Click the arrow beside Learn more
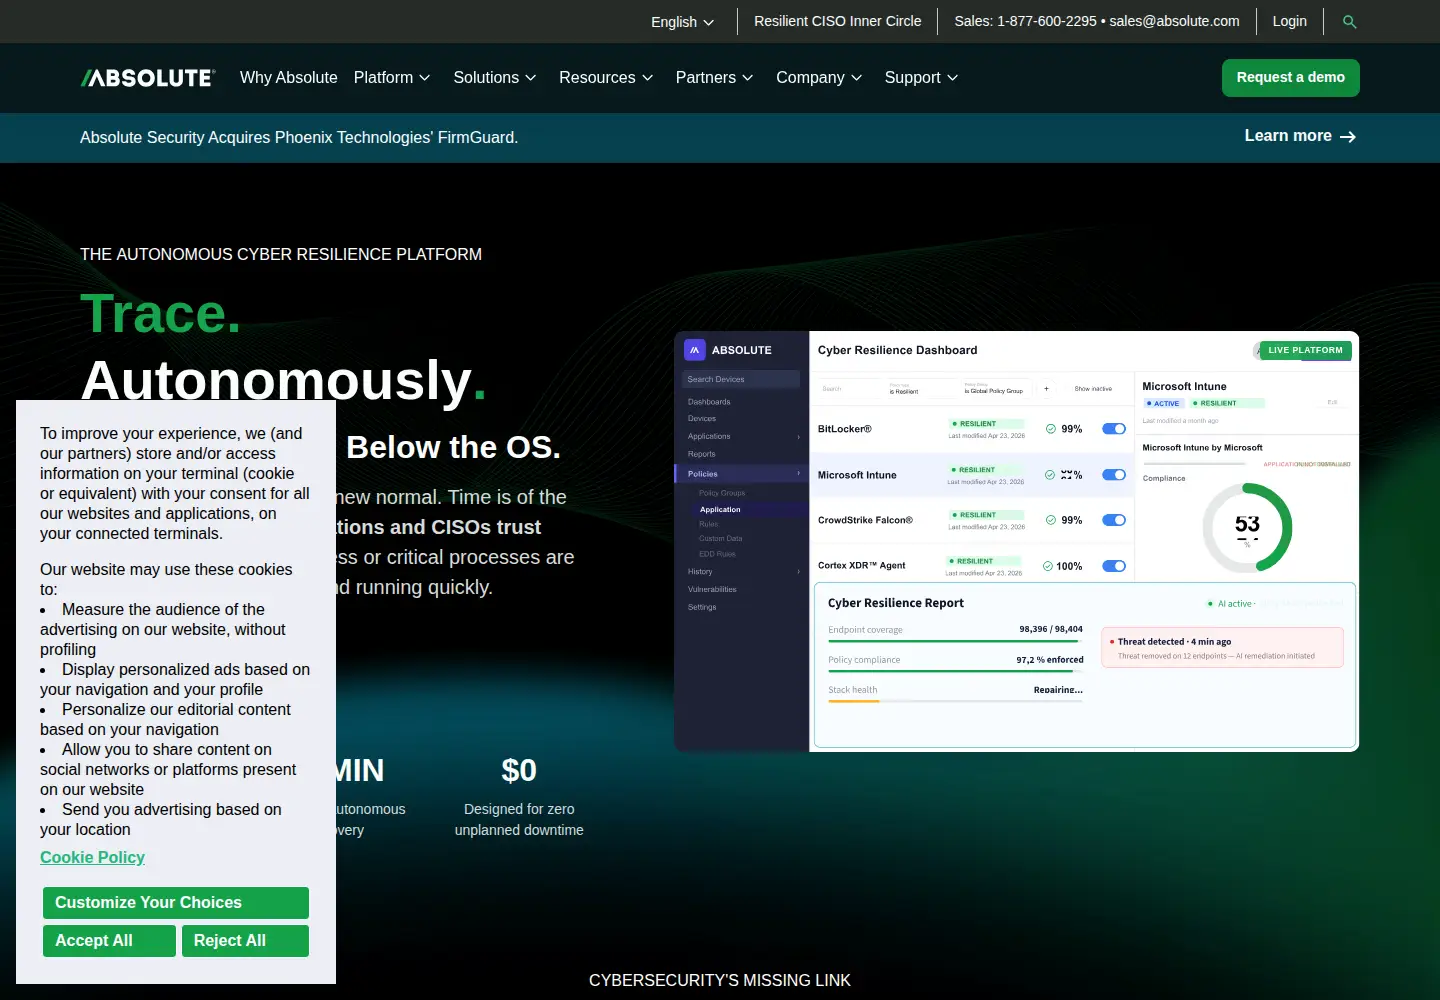 click(x=1348, y=137)
